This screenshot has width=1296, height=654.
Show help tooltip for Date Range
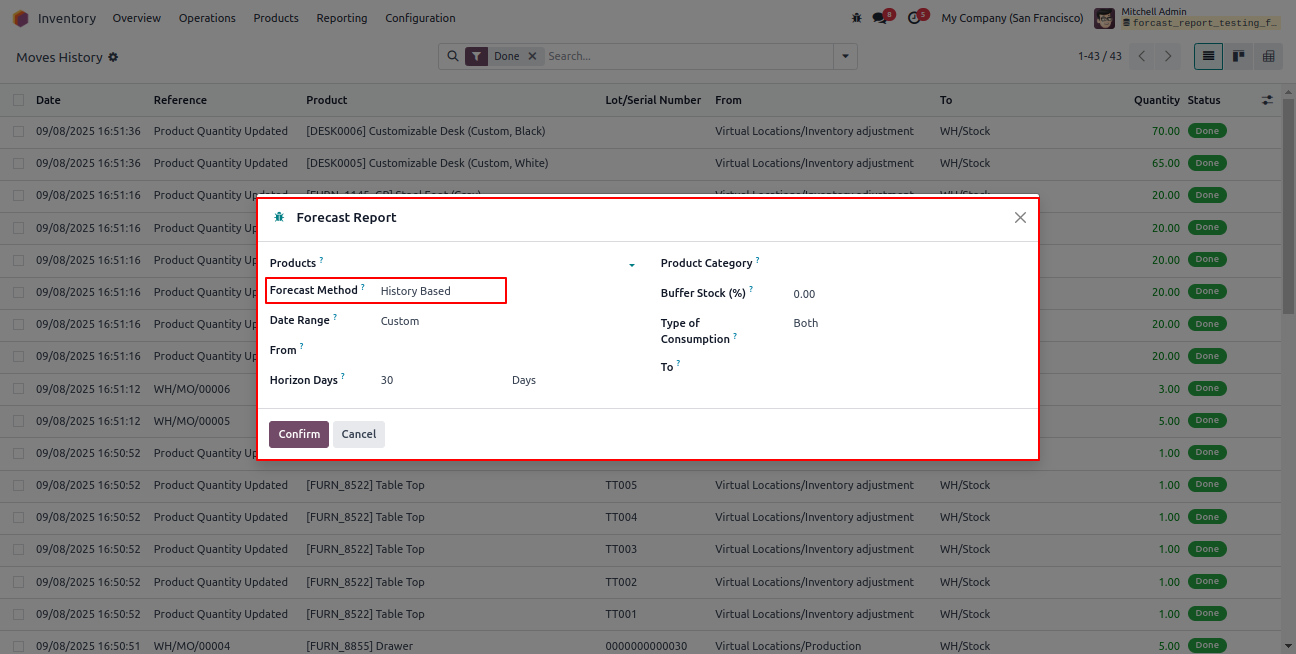pyautogui.click(x=335, y=317)
